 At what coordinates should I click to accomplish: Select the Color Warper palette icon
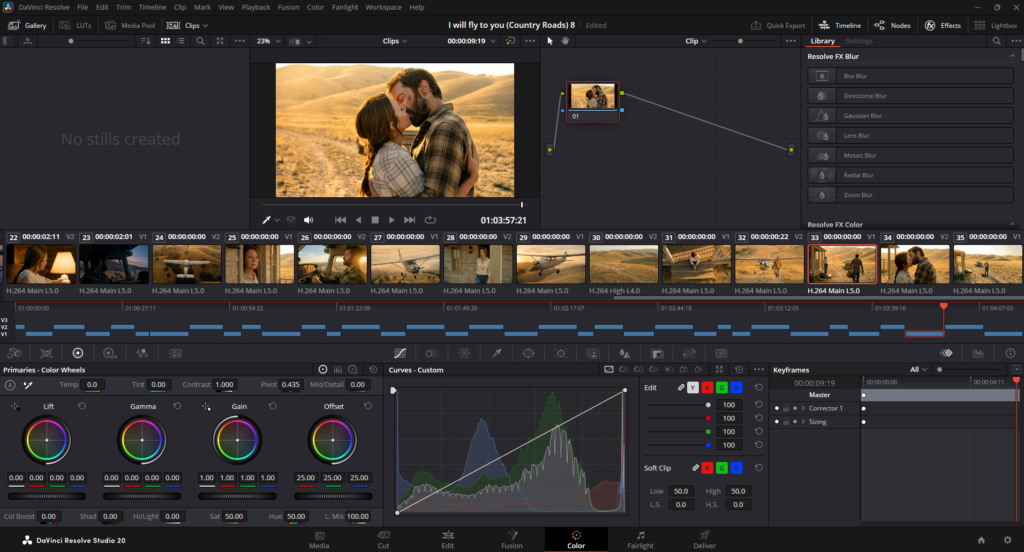(x=464, y=353)
